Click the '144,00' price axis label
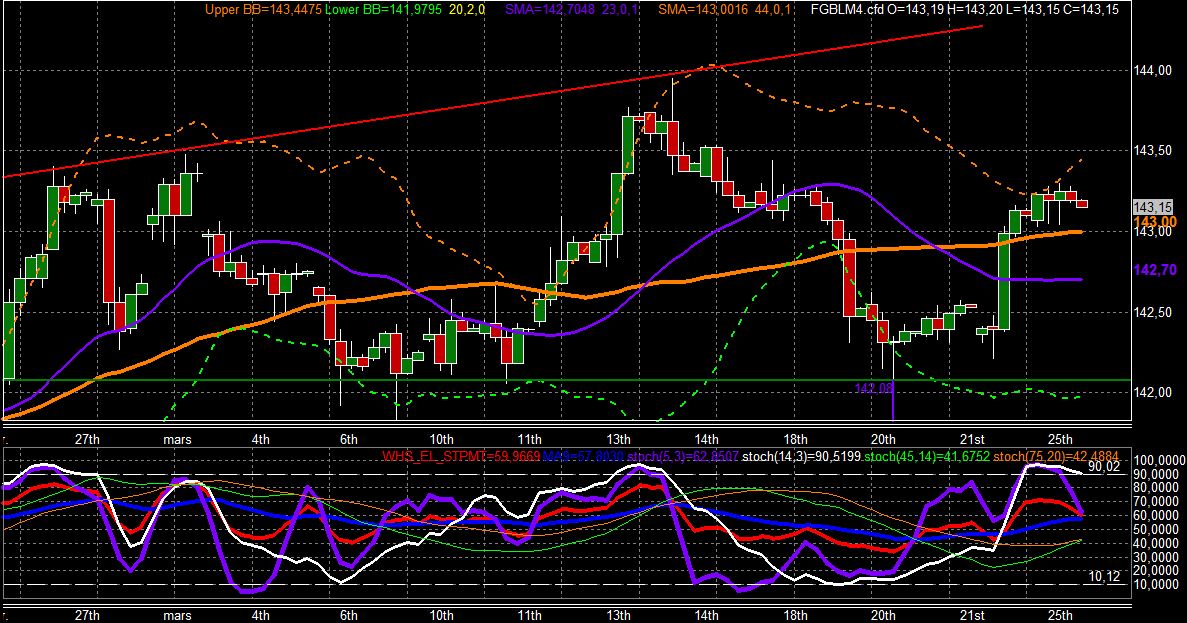The height and width of the screenshot is (623, 1187). point(1153,70)
